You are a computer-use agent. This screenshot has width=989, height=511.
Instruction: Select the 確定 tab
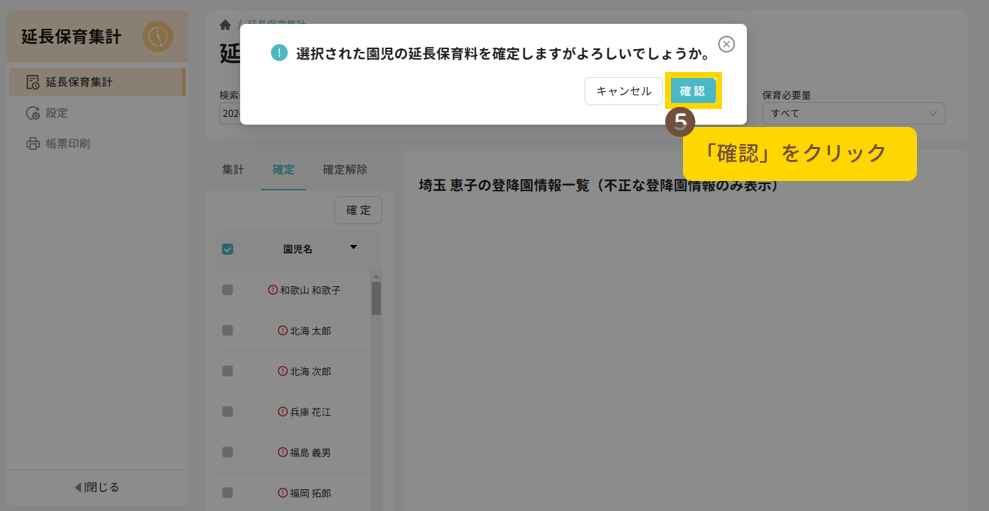pos(284,170)
